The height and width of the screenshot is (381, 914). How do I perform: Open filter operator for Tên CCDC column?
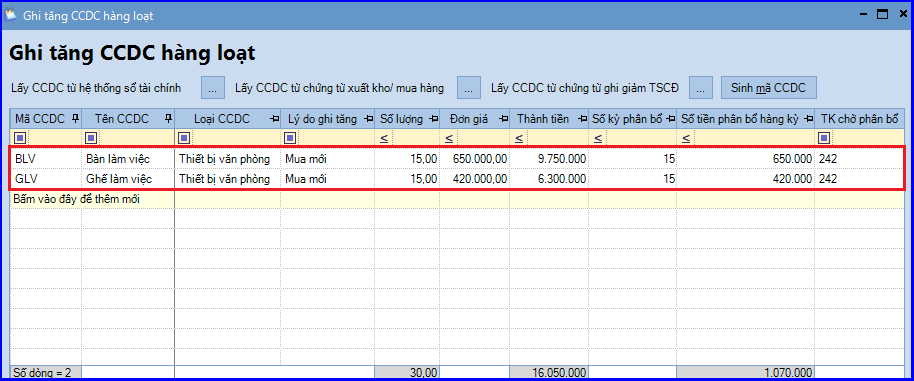coord(92,138)
